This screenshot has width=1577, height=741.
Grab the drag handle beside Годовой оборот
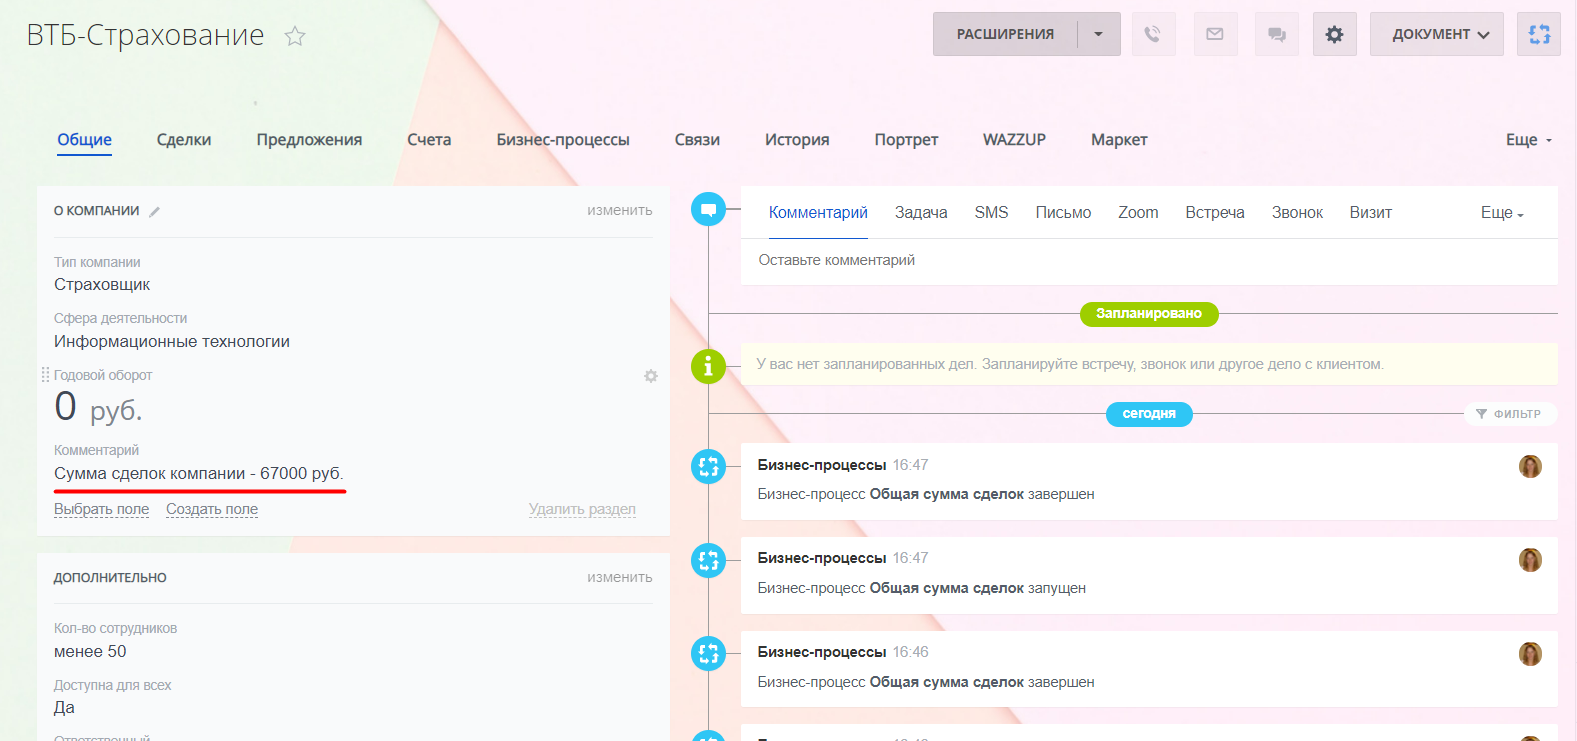(x=45, y=375)
